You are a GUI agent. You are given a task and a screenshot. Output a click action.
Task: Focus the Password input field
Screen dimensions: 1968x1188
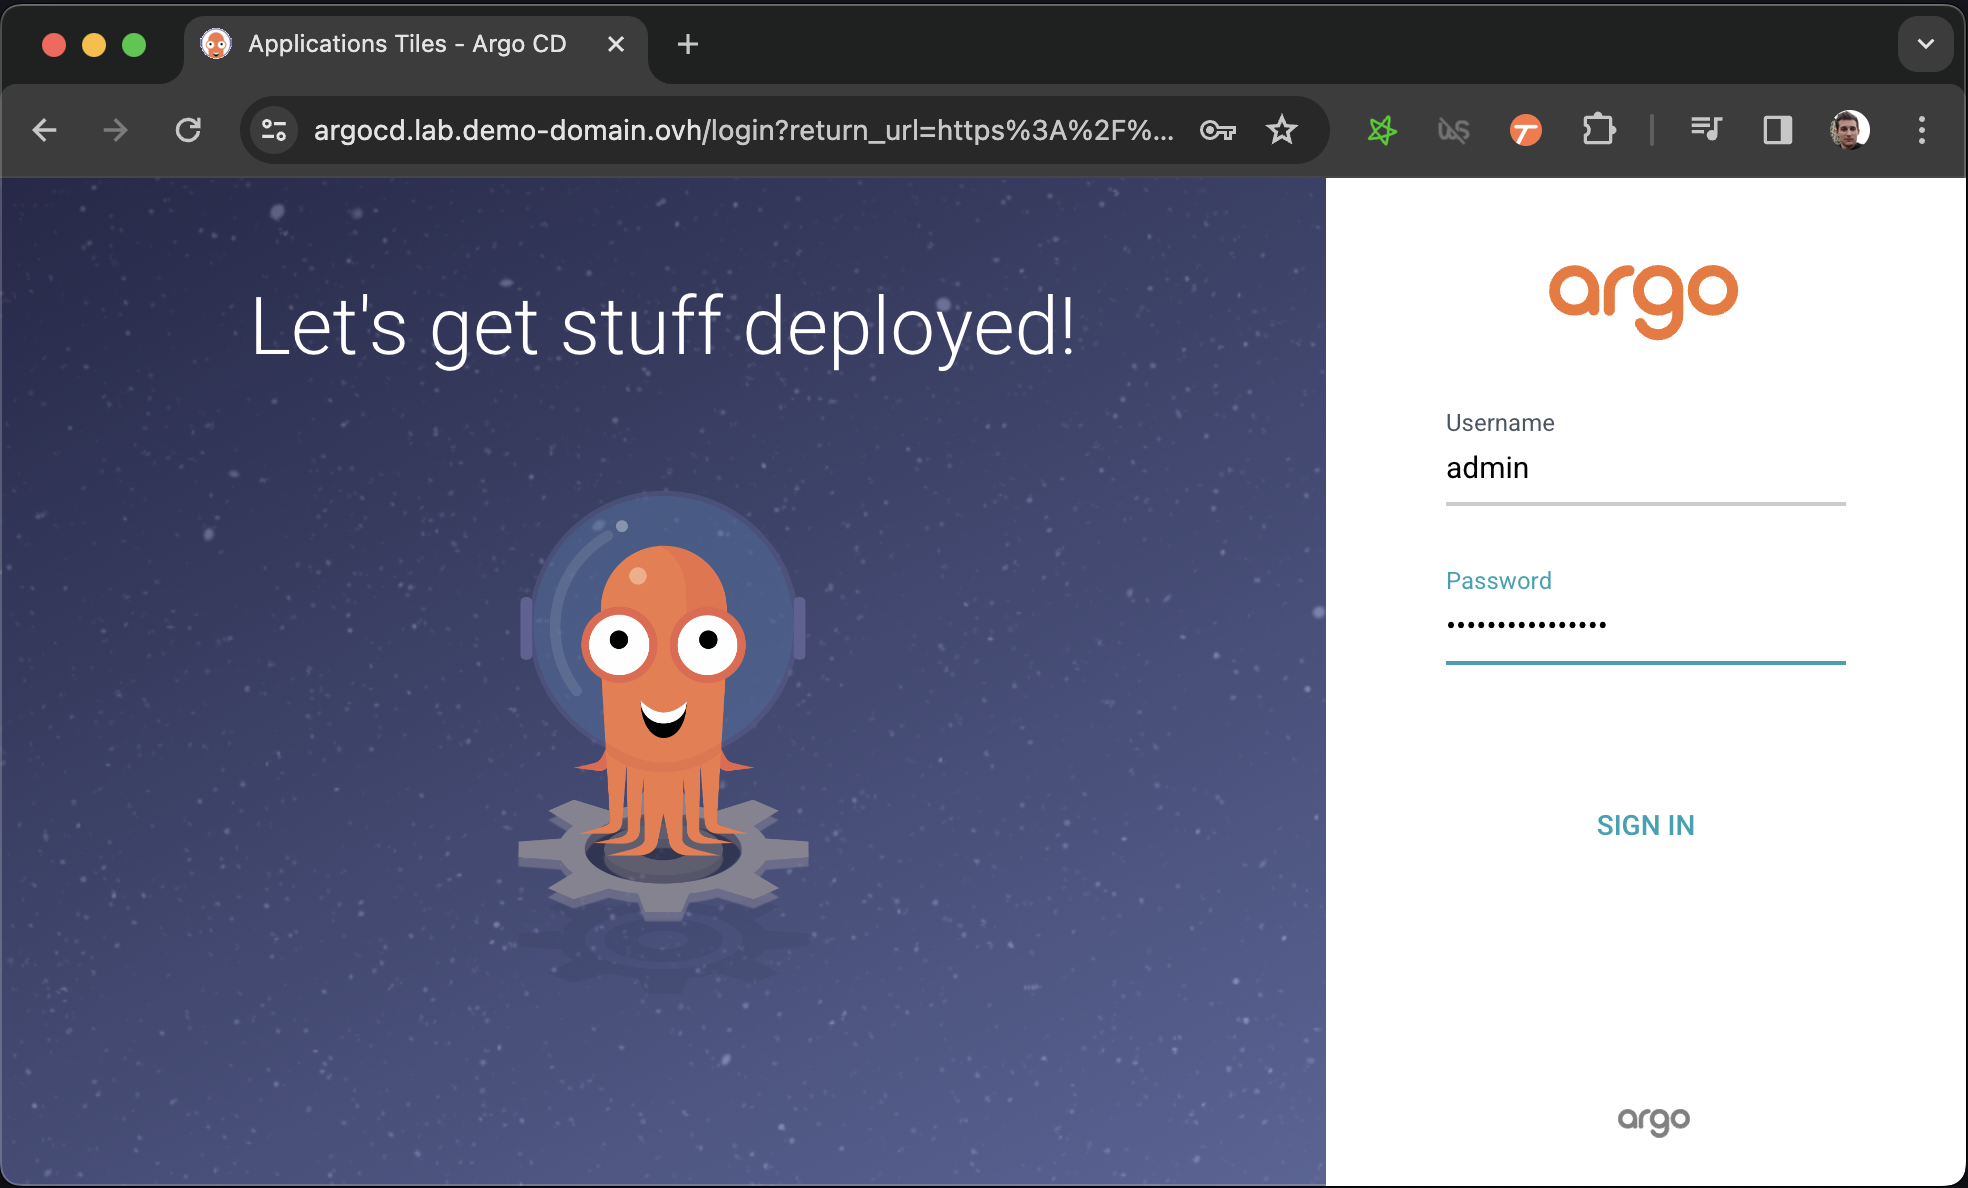1645,626
